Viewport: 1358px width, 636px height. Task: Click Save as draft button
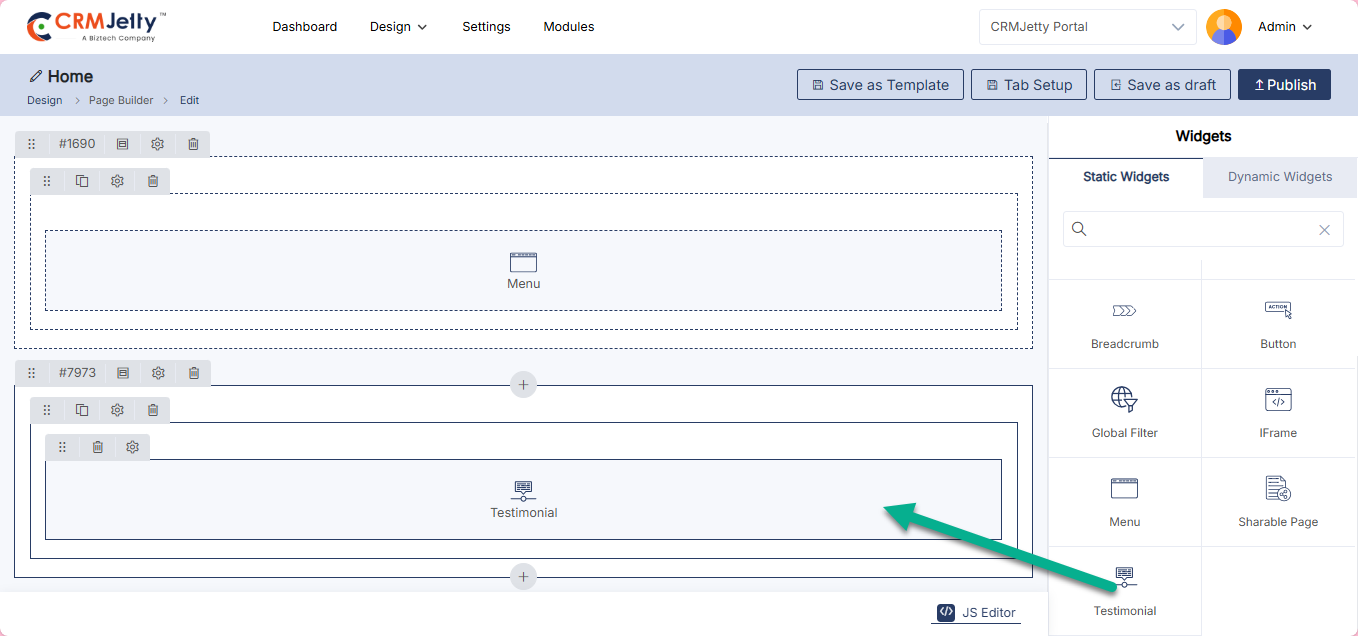point(1162,85)
